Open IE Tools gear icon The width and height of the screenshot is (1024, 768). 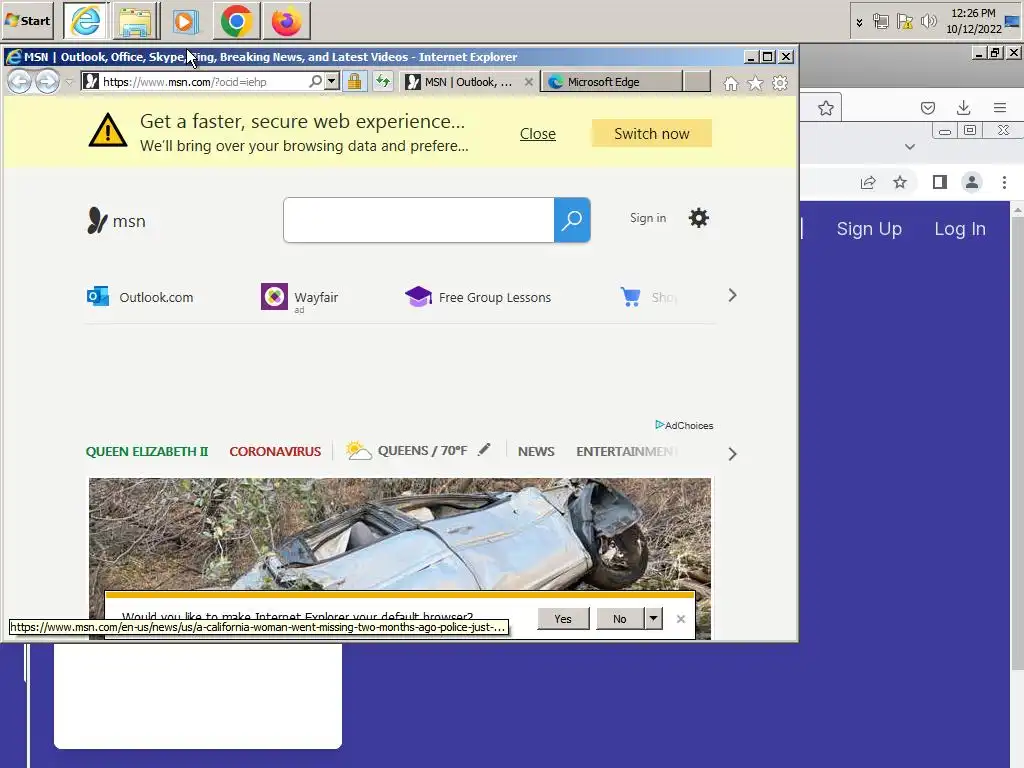[x=780, y=84]
